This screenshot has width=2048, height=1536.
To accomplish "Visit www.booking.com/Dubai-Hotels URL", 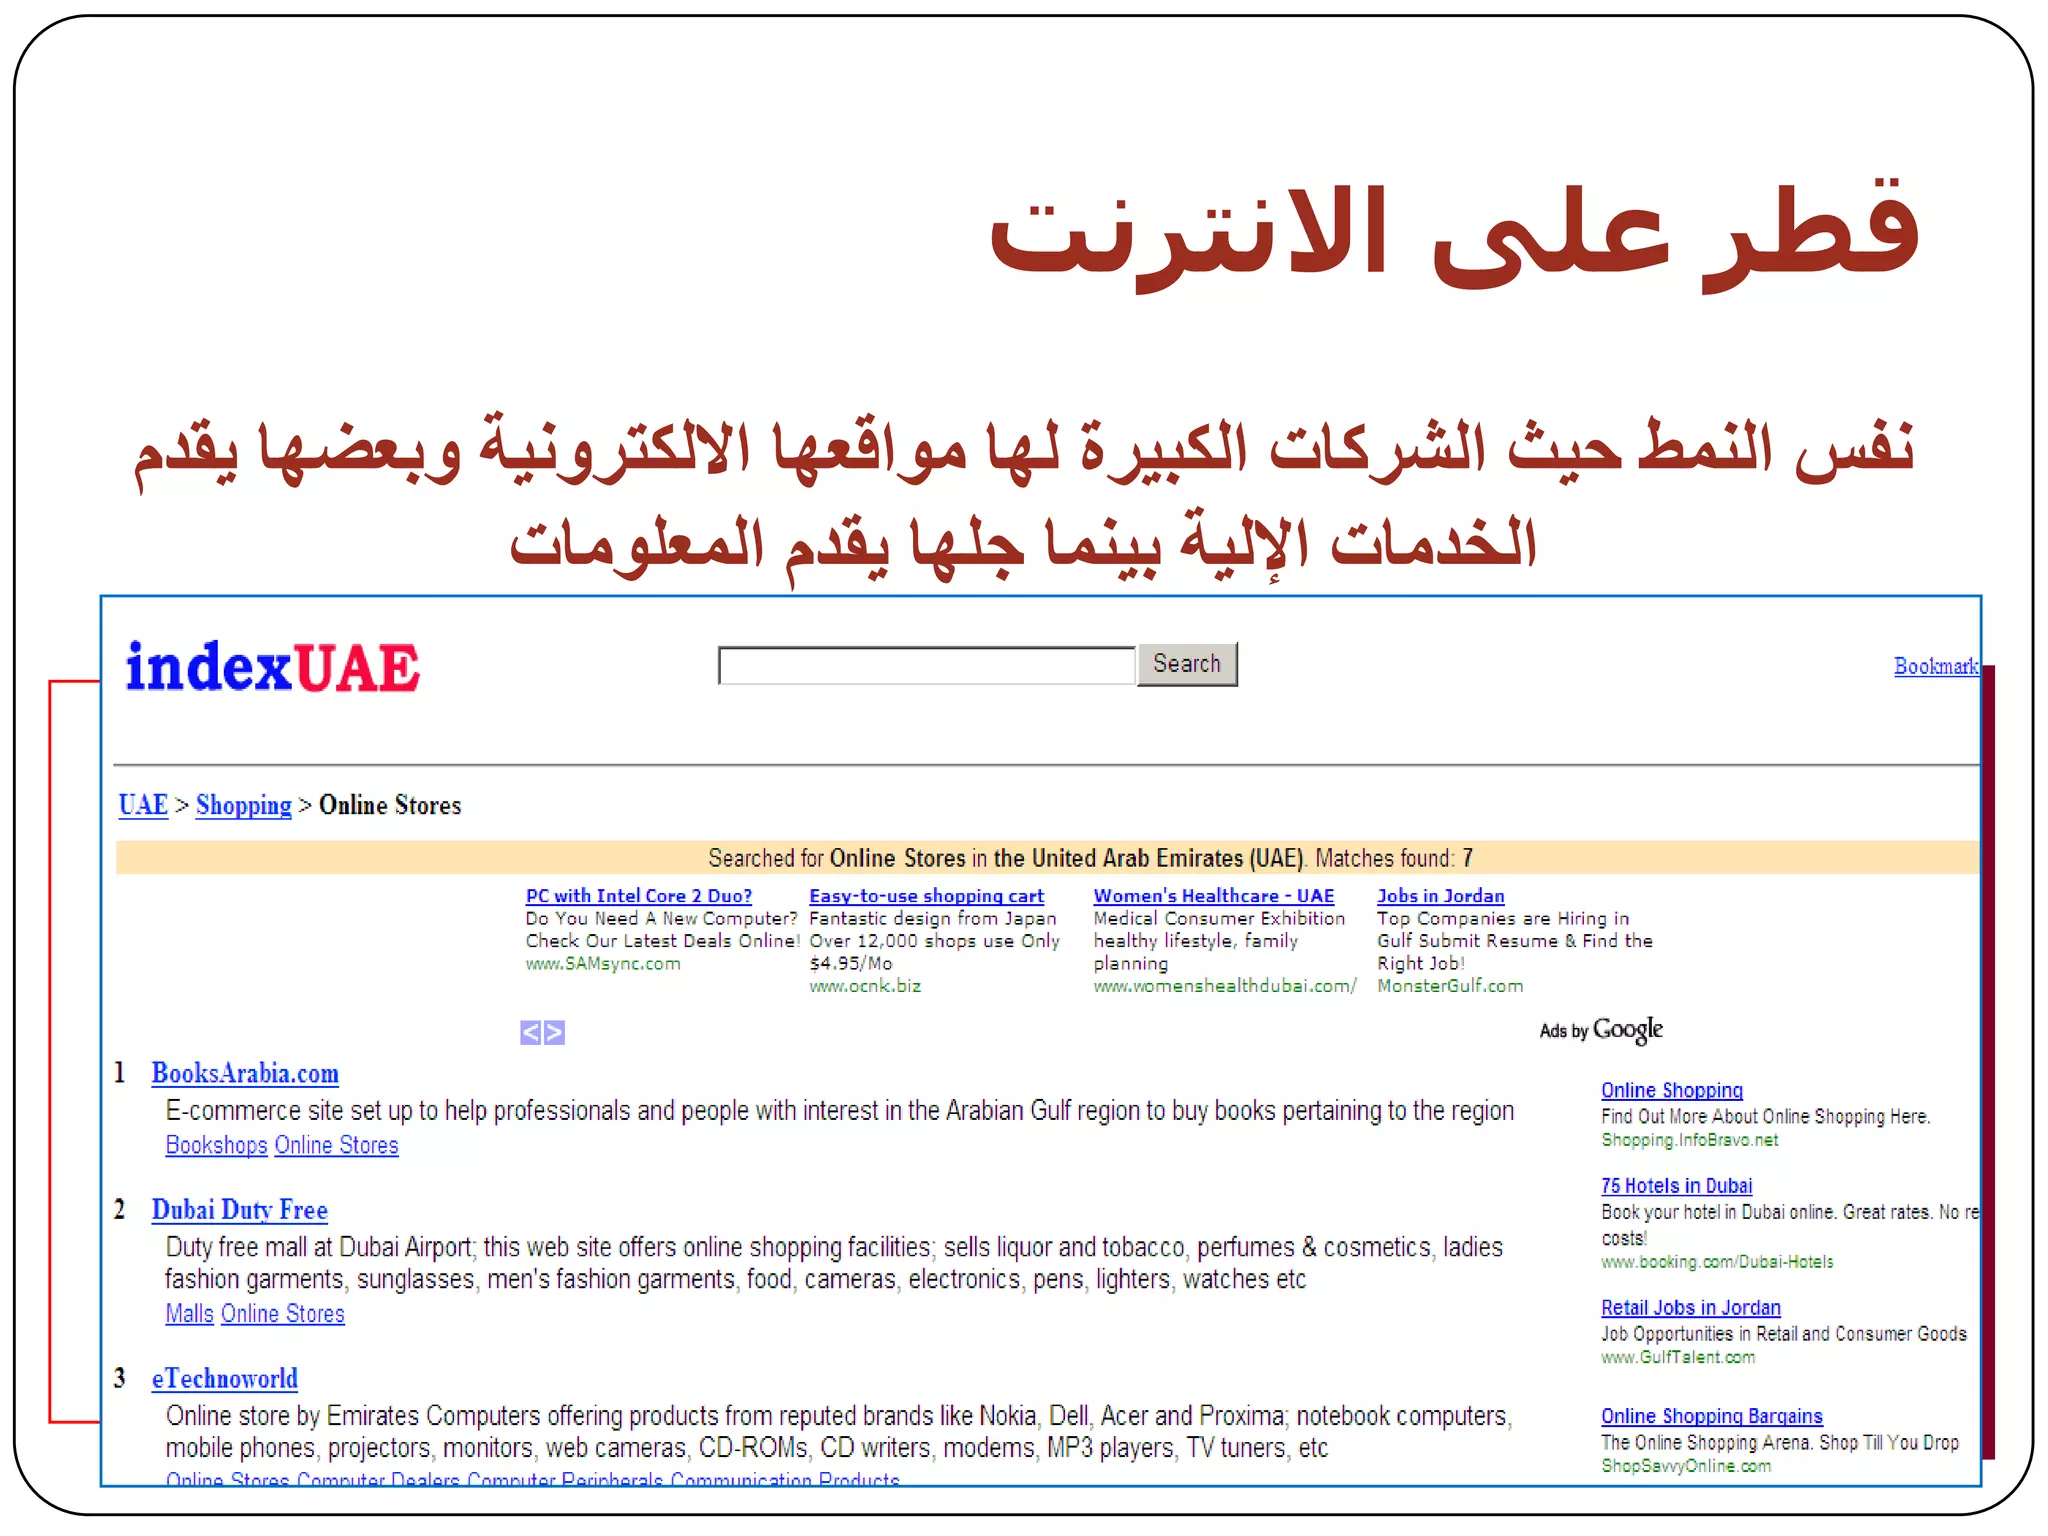I will pos(1717,1262).
